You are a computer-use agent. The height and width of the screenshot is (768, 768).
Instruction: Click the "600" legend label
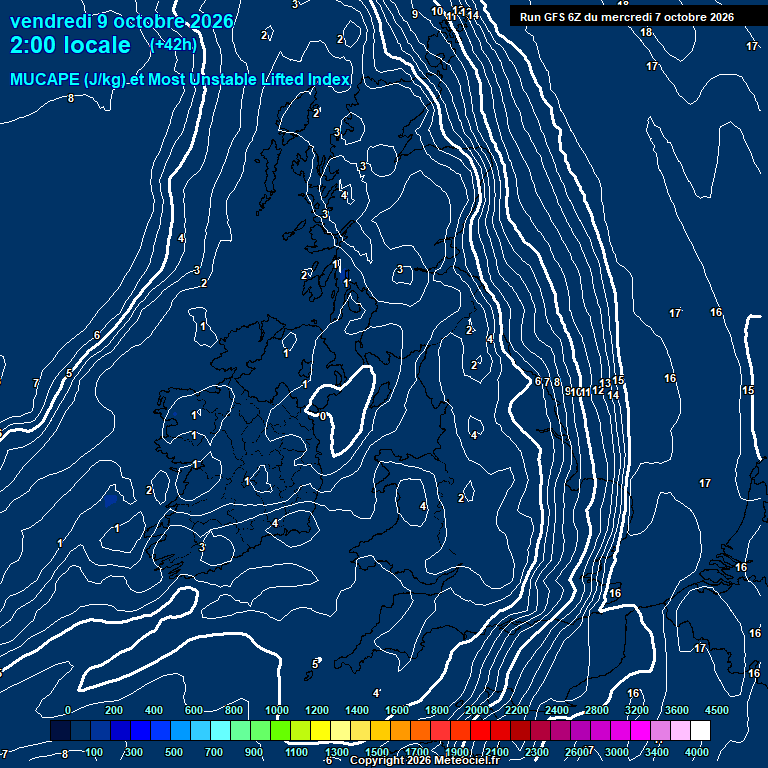[x=193, y=710]
